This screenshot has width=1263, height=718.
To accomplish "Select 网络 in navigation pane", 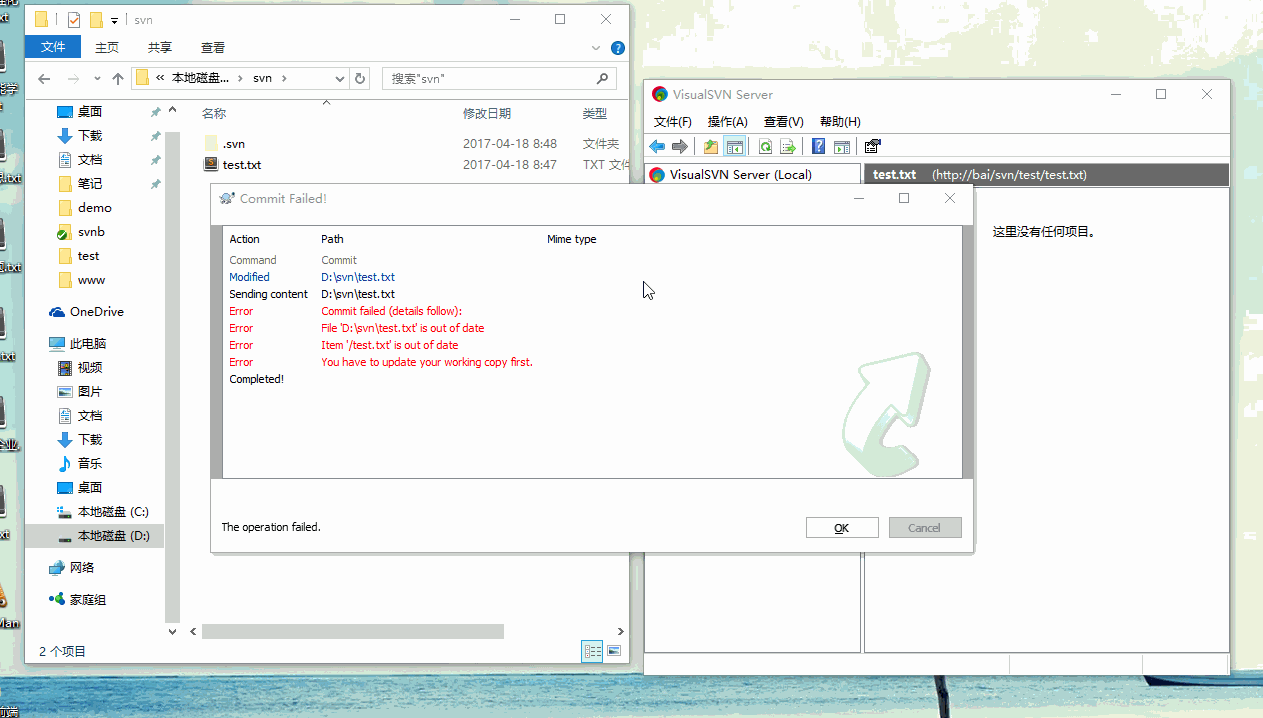I will pos(82,568).
